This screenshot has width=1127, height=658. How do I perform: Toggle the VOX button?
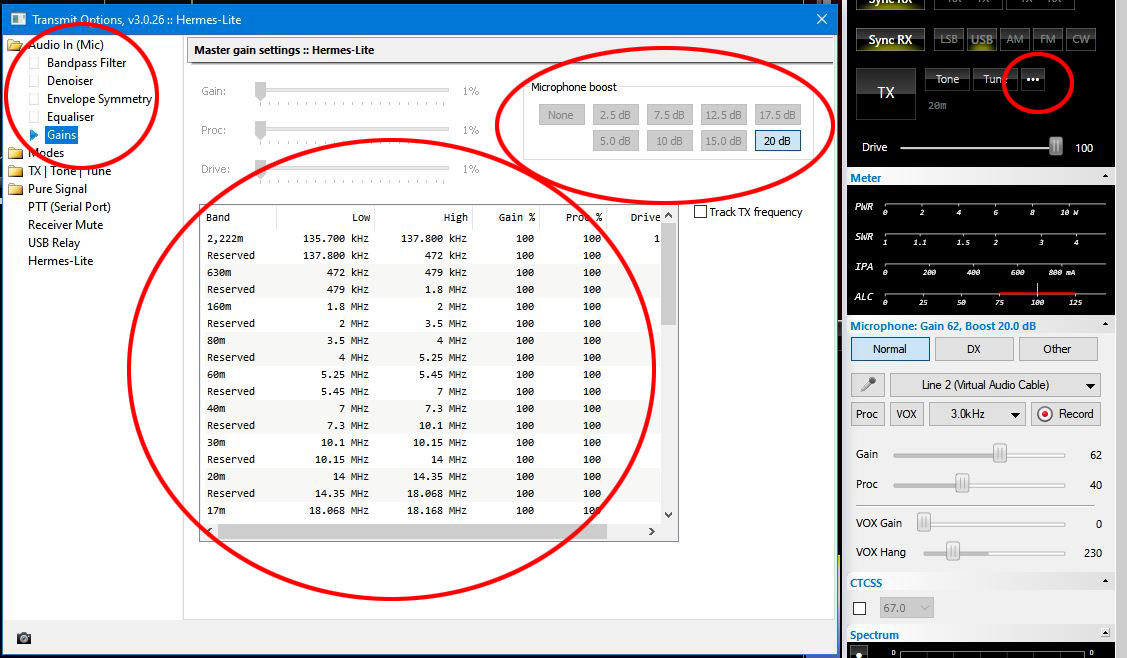[906, 414]
